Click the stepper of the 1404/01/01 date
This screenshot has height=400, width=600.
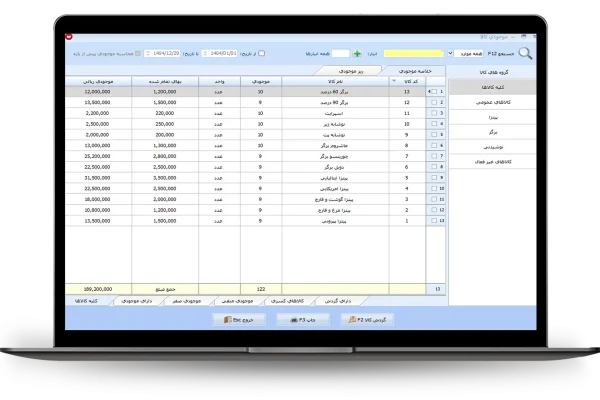point(205,53)
